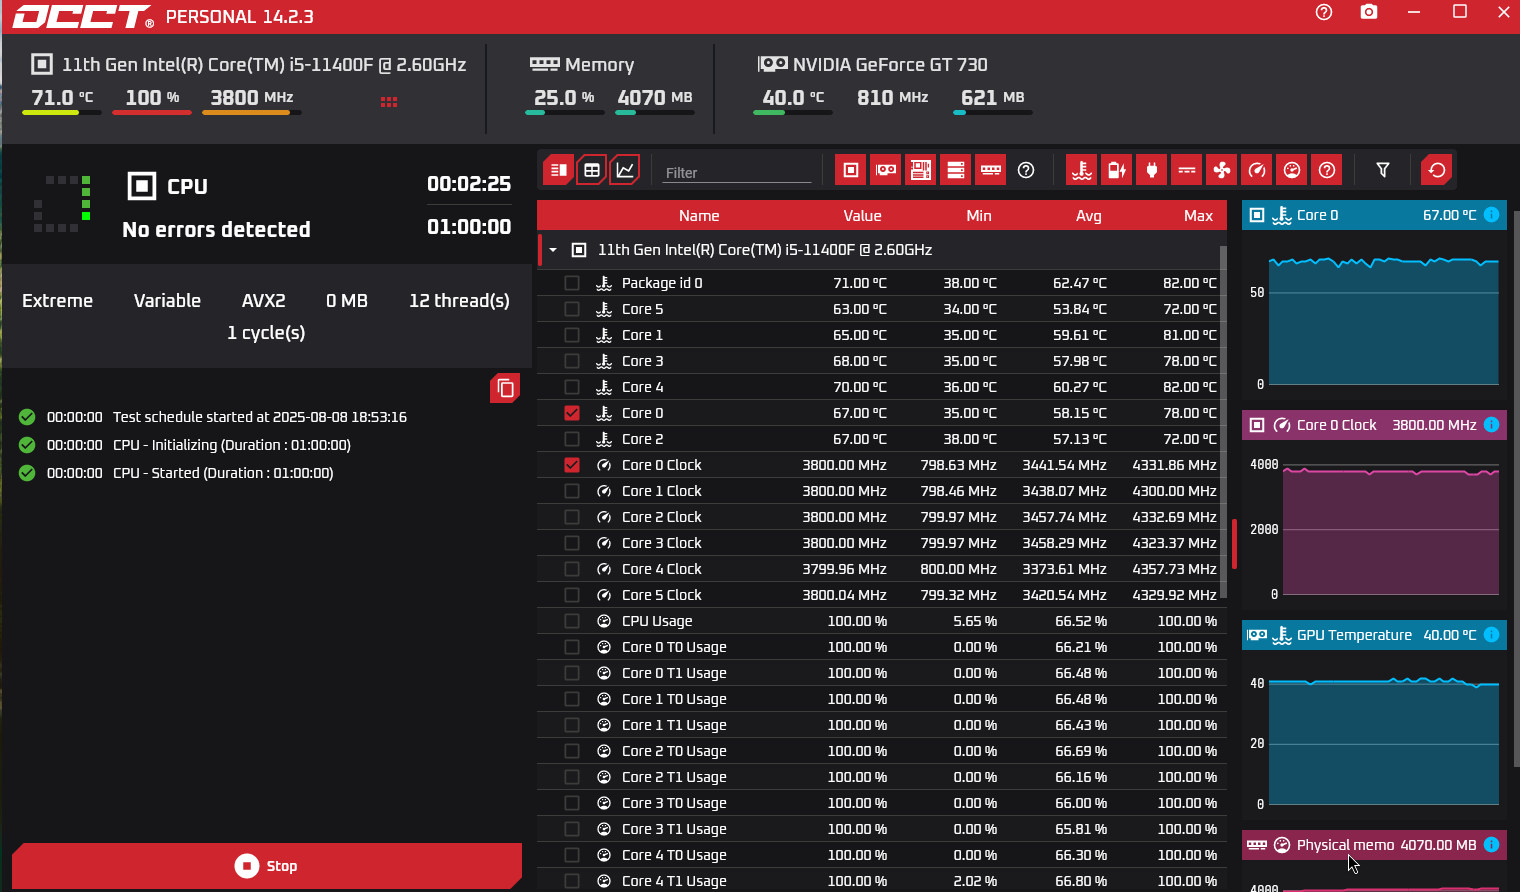Toggle the voltage/current sensor type filter

[1187, 170]
